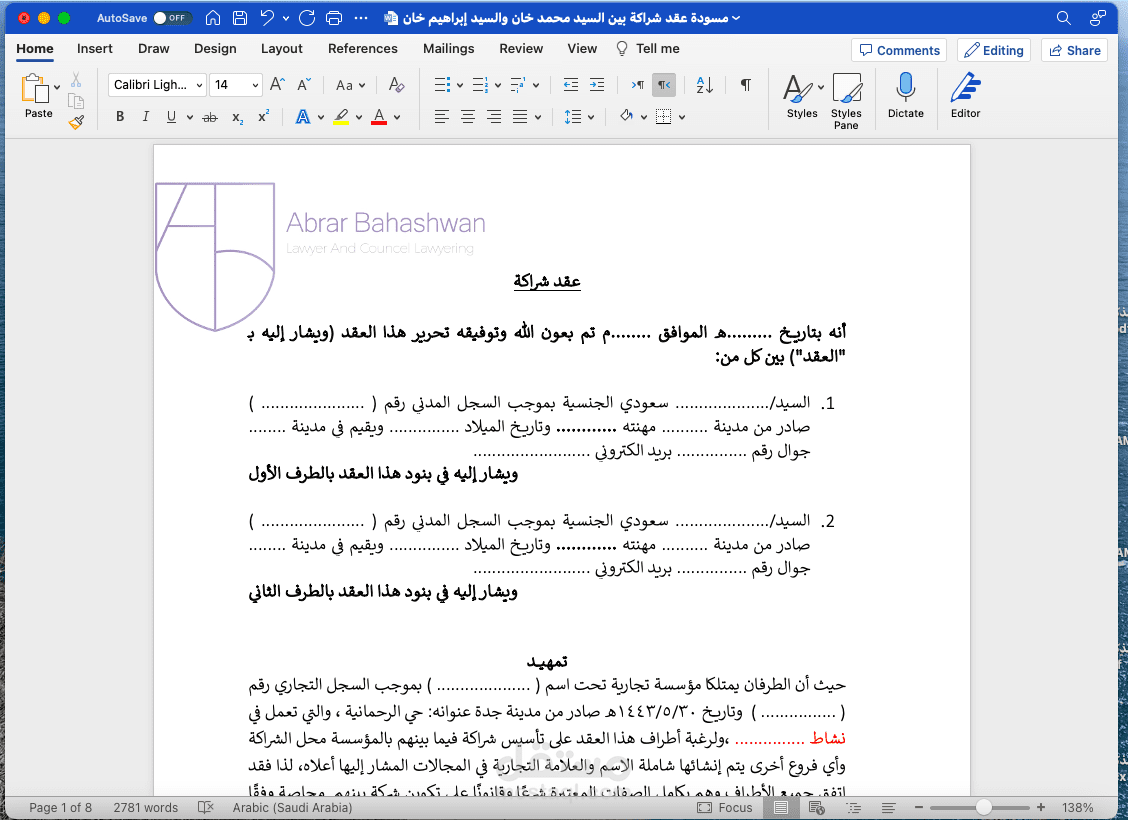Open undo history dropdown arrow

tap(286, 18)
